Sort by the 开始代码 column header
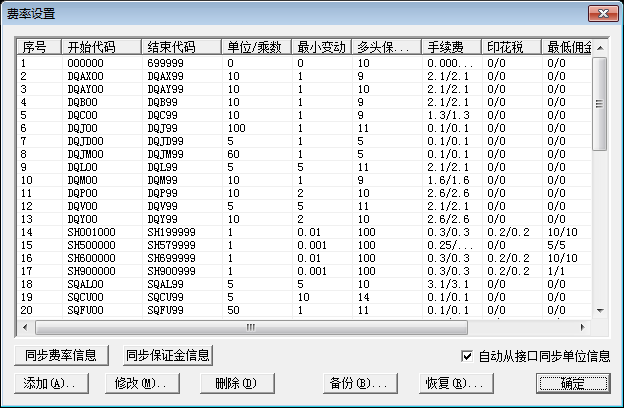The width and height of the screenshot is (624, 408). click(101, 47)
